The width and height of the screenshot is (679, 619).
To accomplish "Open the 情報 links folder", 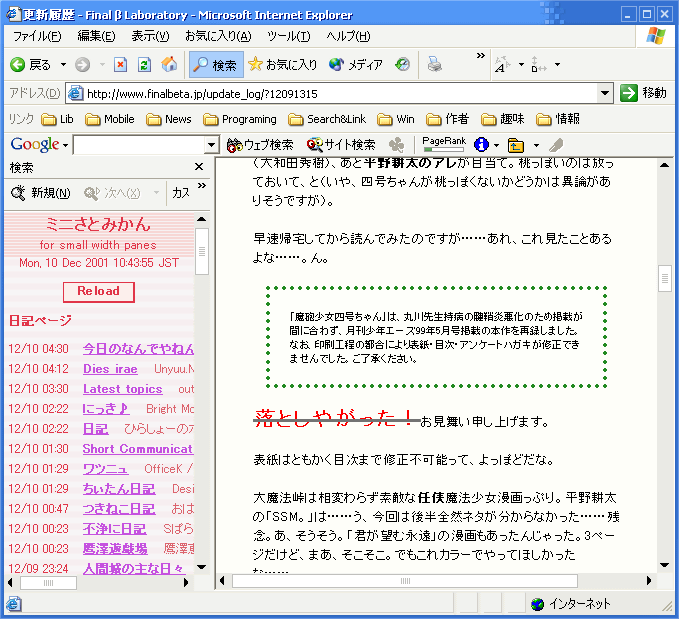I will click(558, 119).
